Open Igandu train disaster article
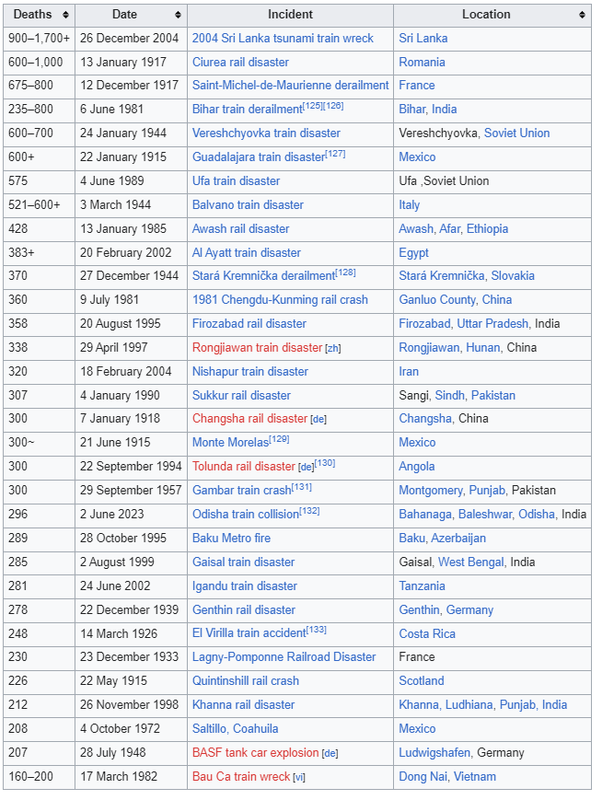The image size is (602, 800). click(244, 587)
